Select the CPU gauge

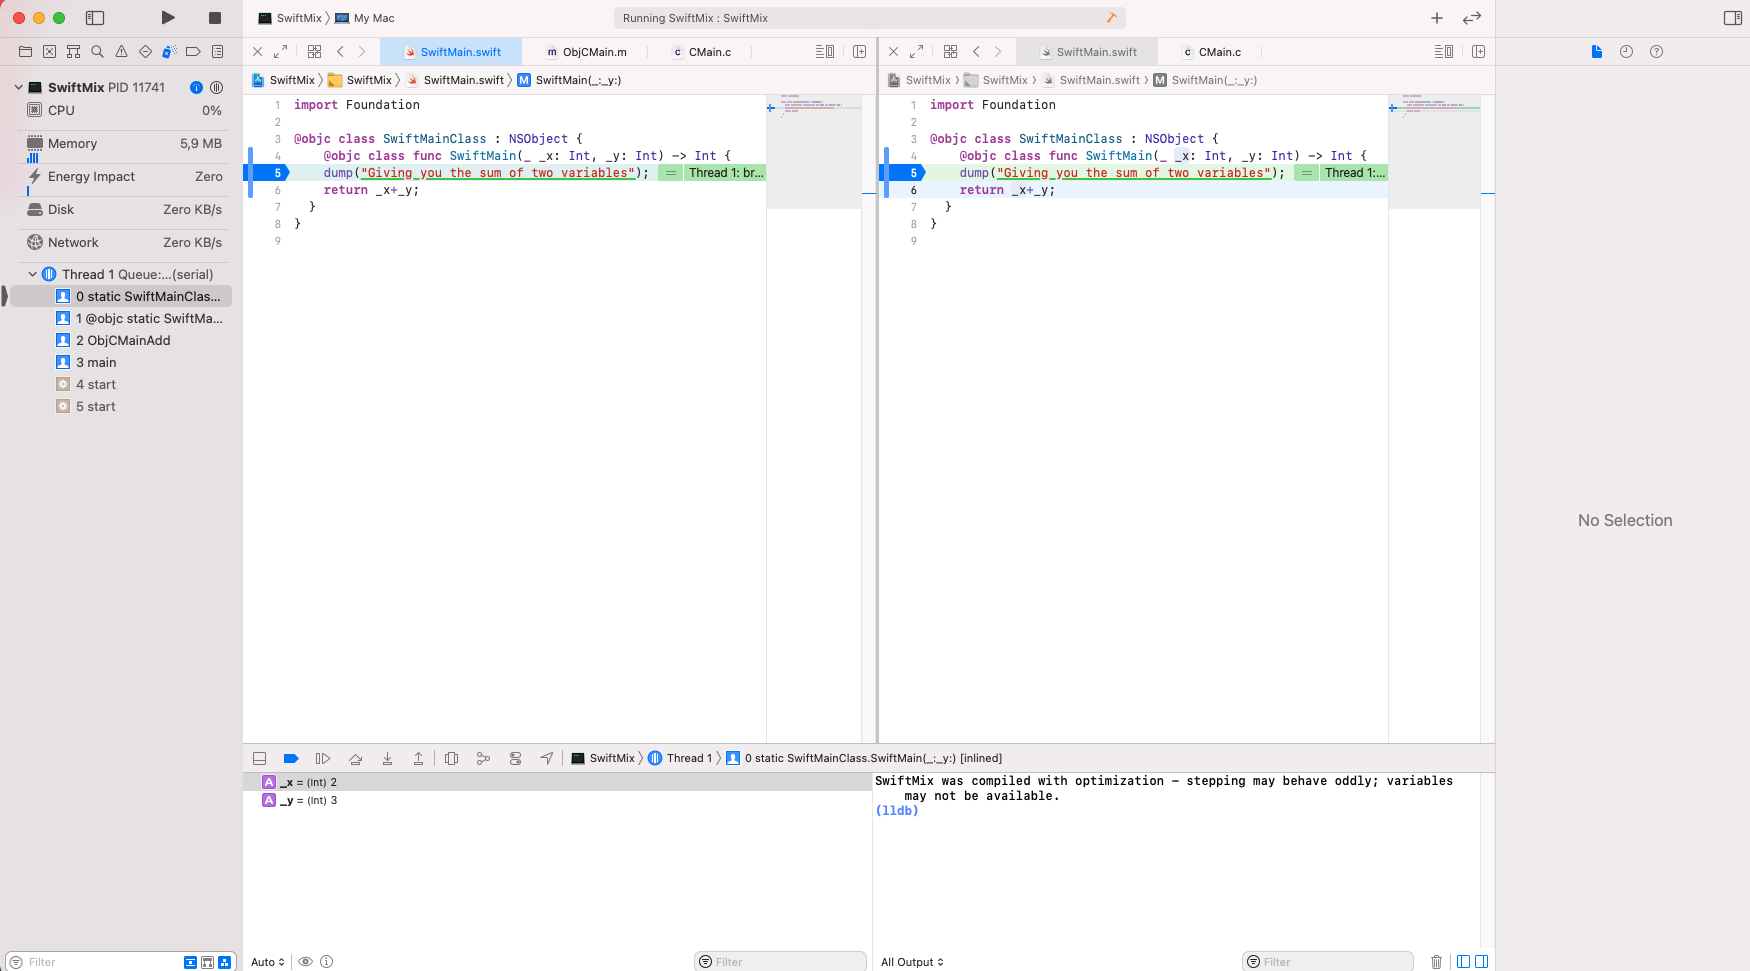click(x=124, y=110)
